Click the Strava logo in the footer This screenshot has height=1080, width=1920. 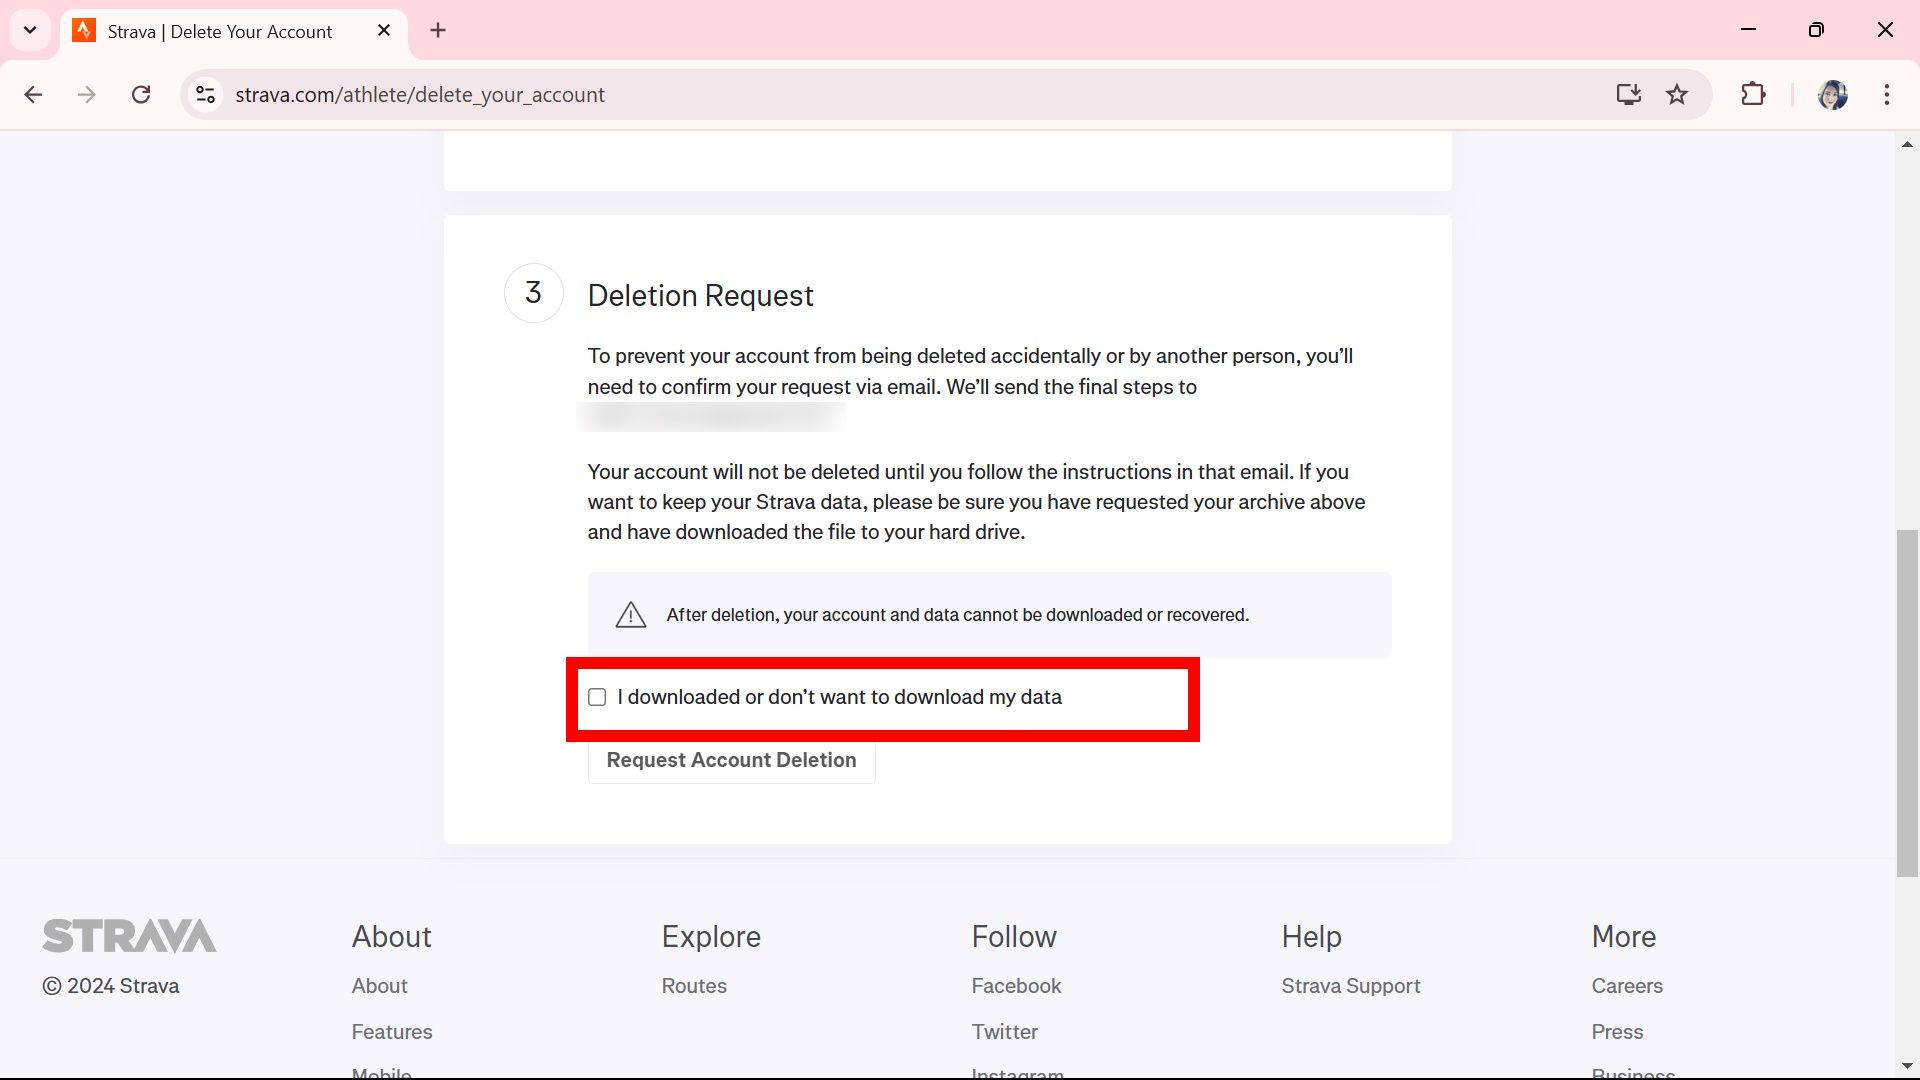(x=128, y=936)
